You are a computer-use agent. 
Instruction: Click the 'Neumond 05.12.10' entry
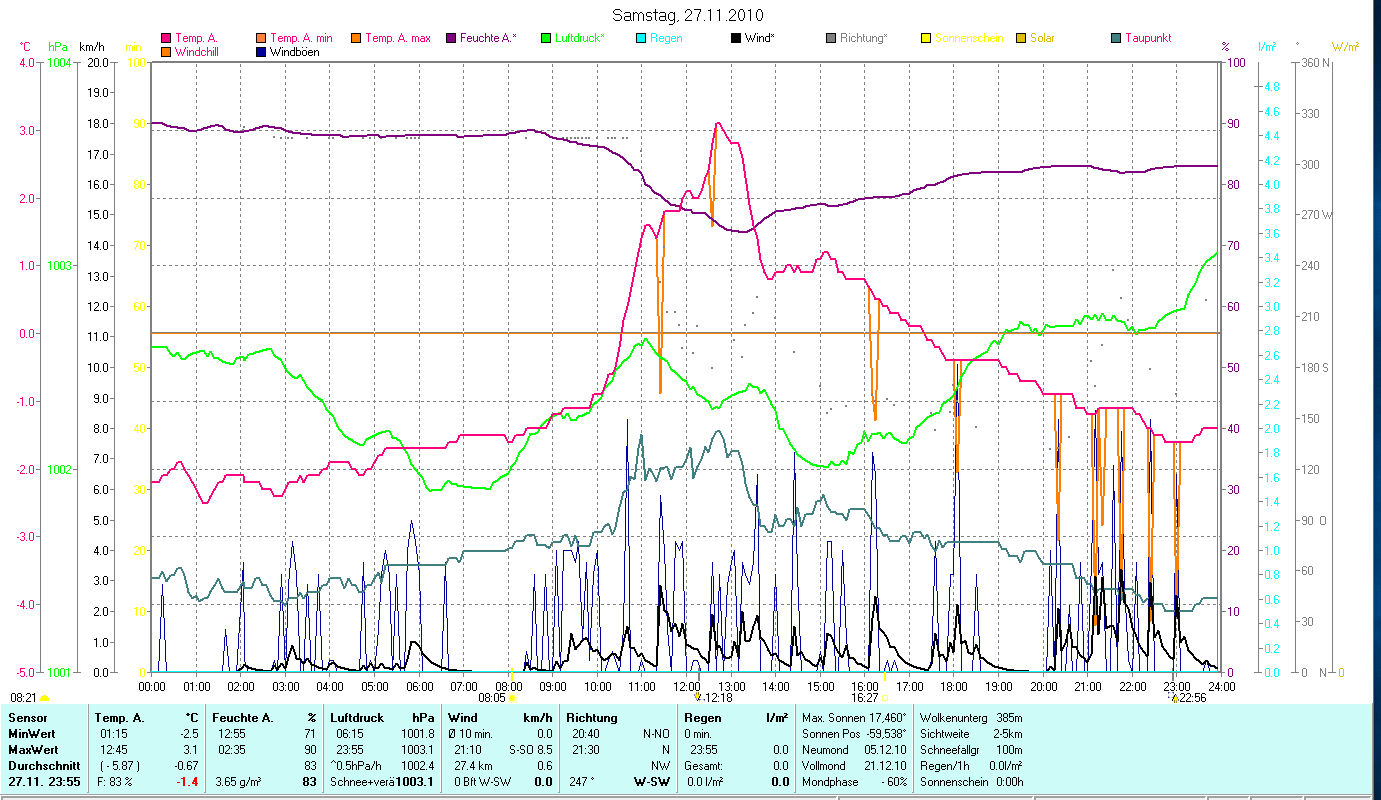pos(855,750)
